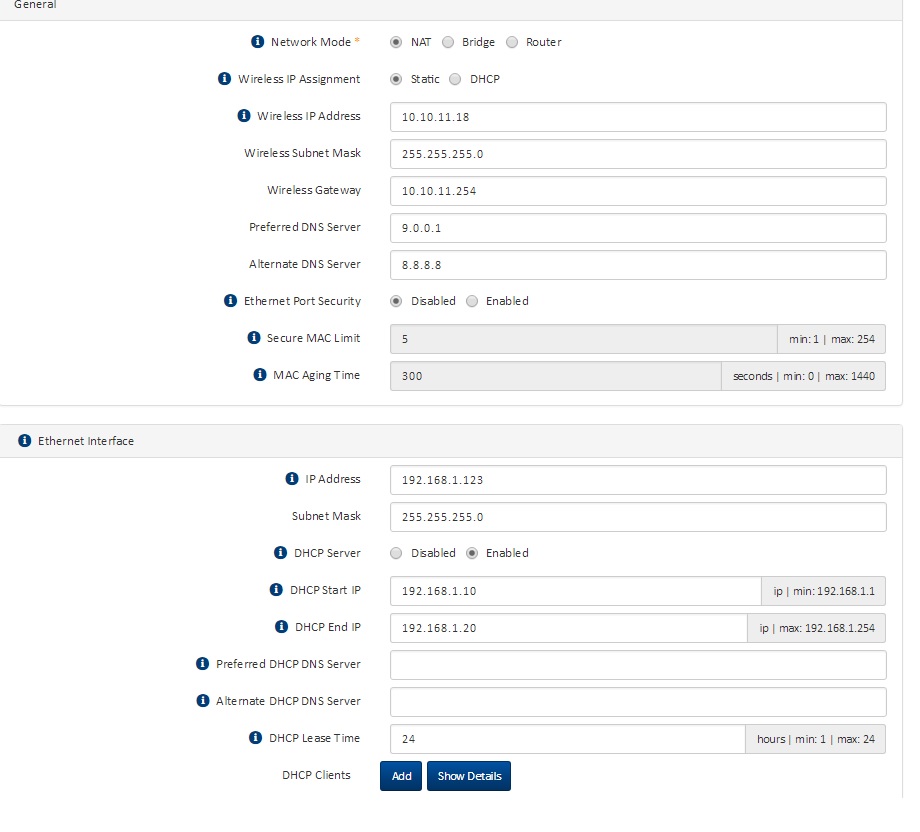
Task: Click the Wireless Subnet Mask field
Action: point(637,153)
